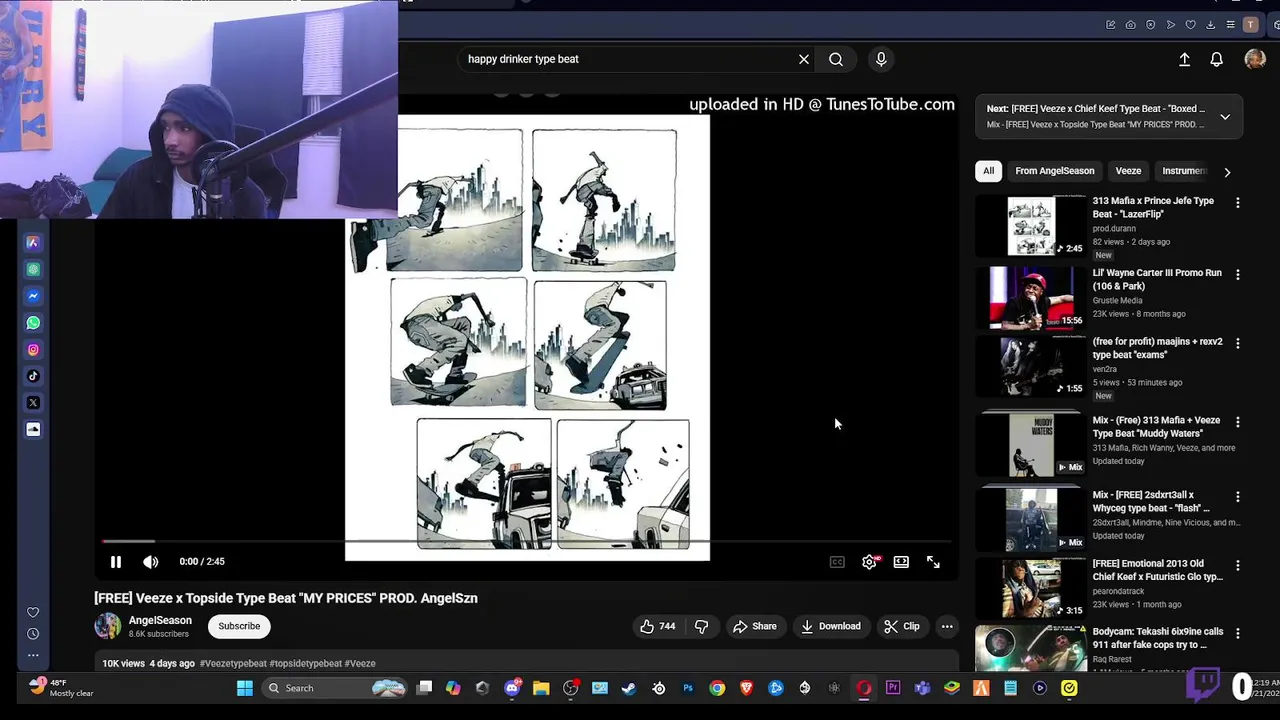
Task: Open options for 'Lil' Wayne Carter III Promo Run'
Action: click(x=1238, y=275)
